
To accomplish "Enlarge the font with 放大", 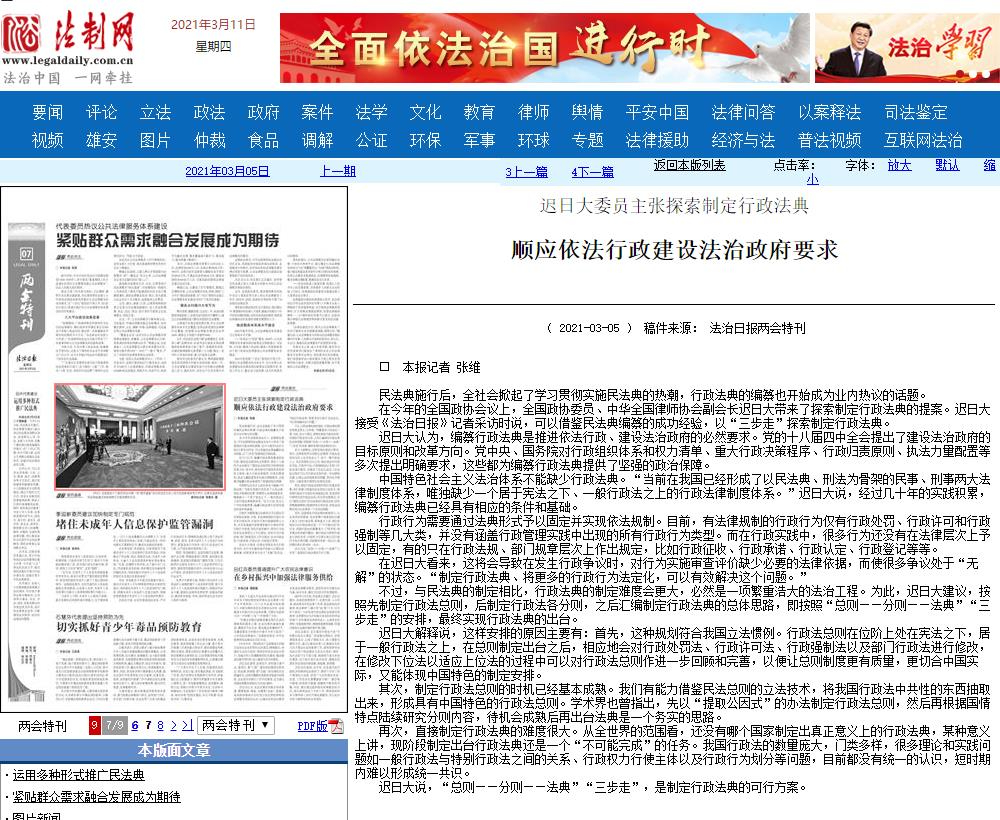I will click(x=899, y=165).
